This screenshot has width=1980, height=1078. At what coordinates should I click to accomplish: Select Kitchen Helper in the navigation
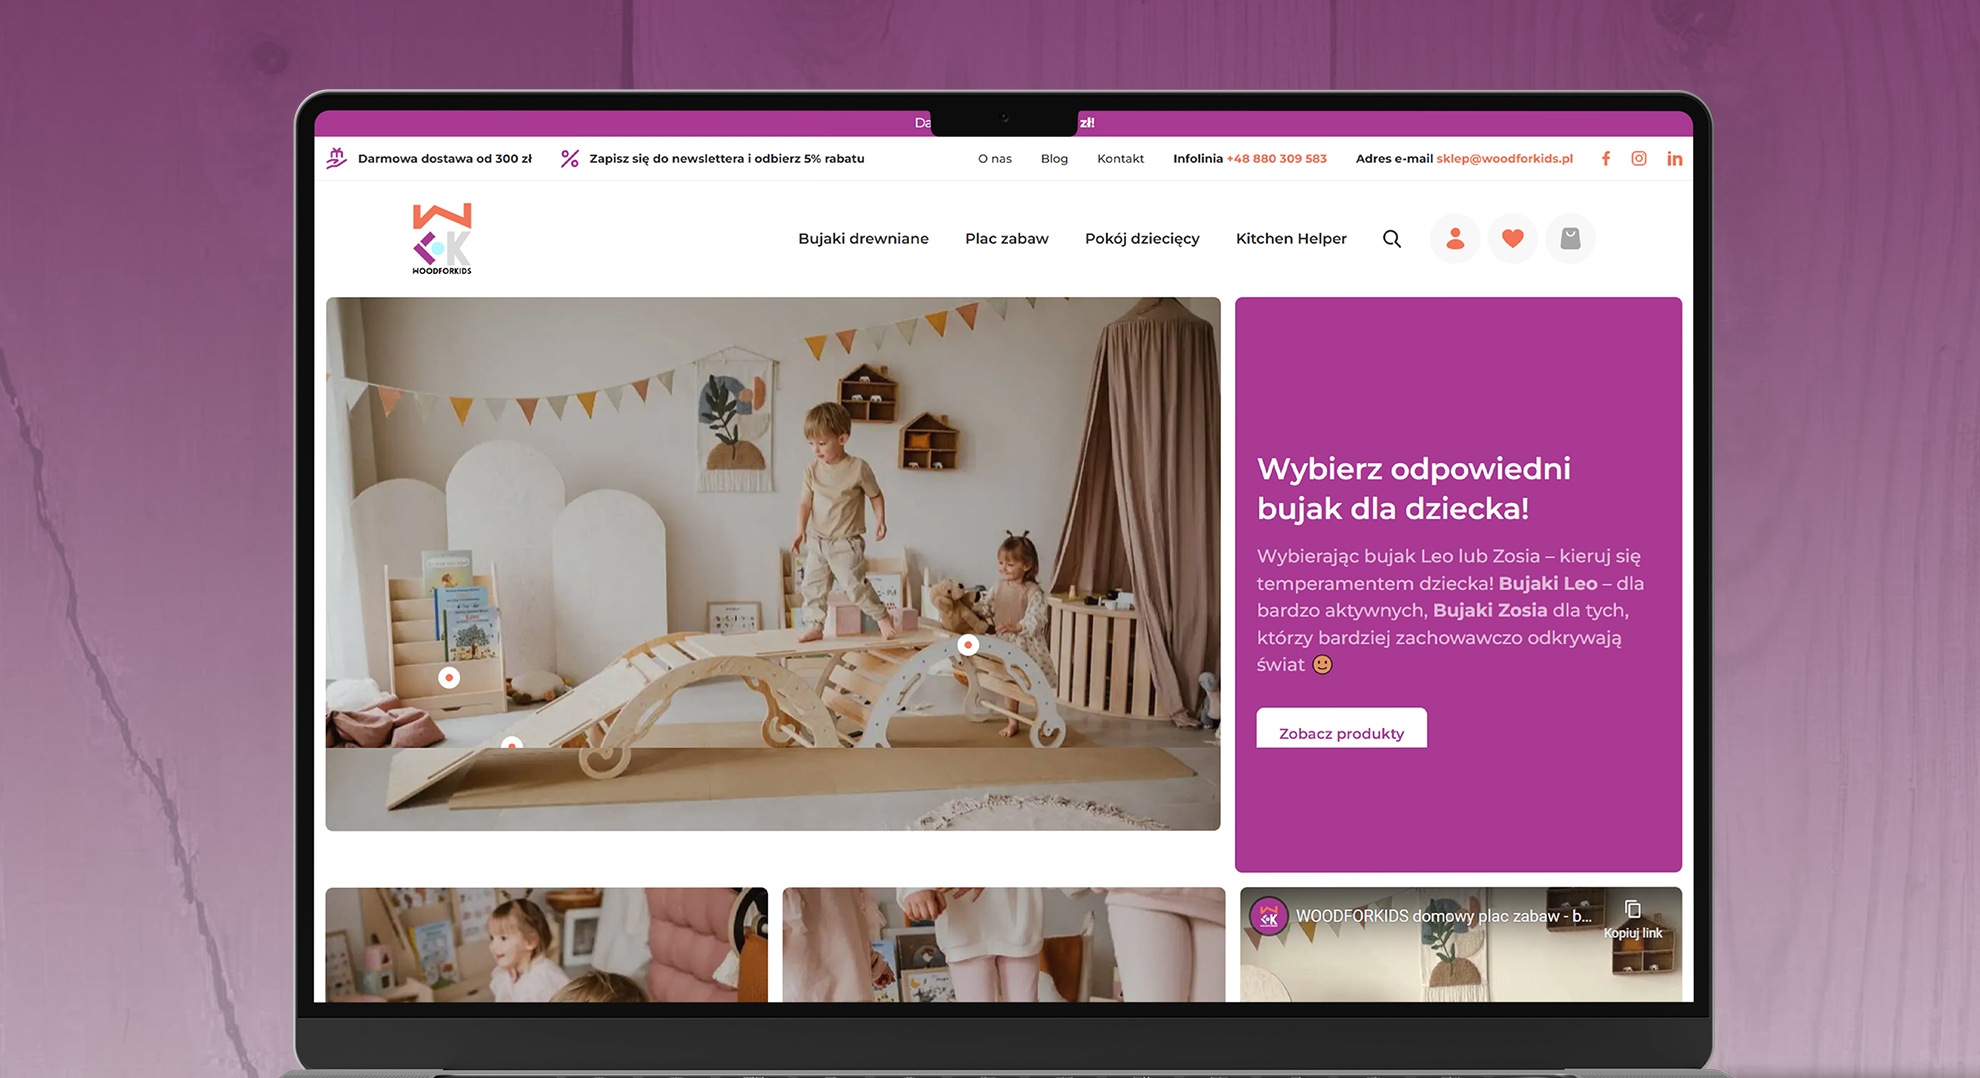(x=1291, y=239)
